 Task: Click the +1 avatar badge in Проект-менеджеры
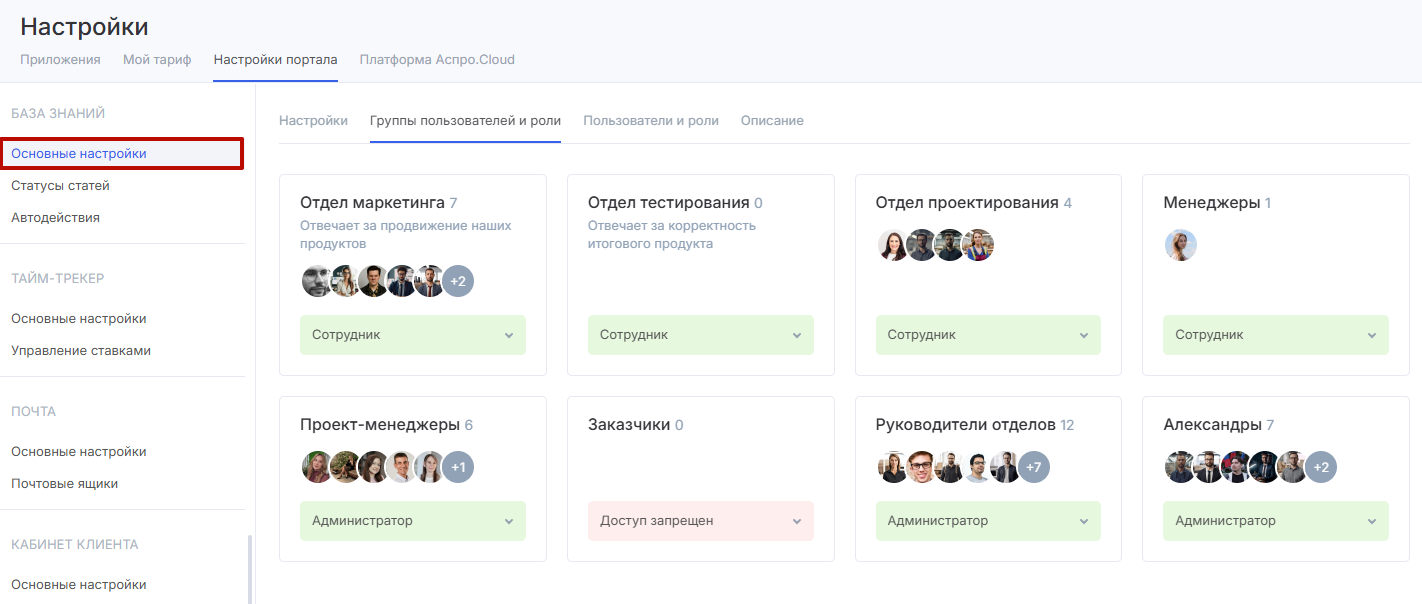(458, 467)
